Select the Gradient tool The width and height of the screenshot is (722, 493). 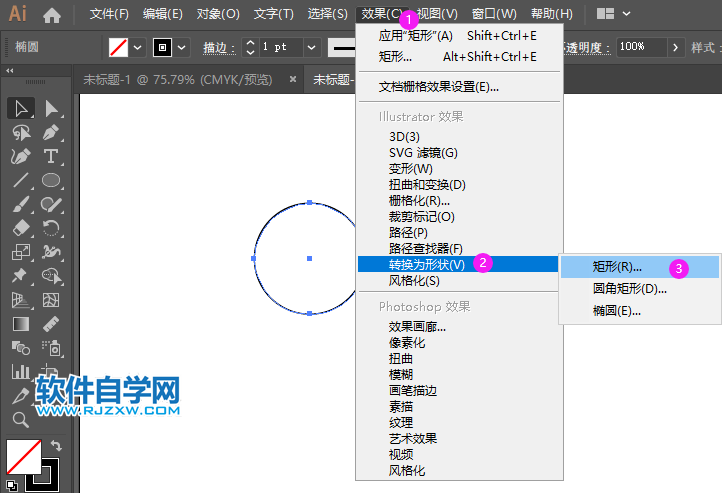(20, 324)
